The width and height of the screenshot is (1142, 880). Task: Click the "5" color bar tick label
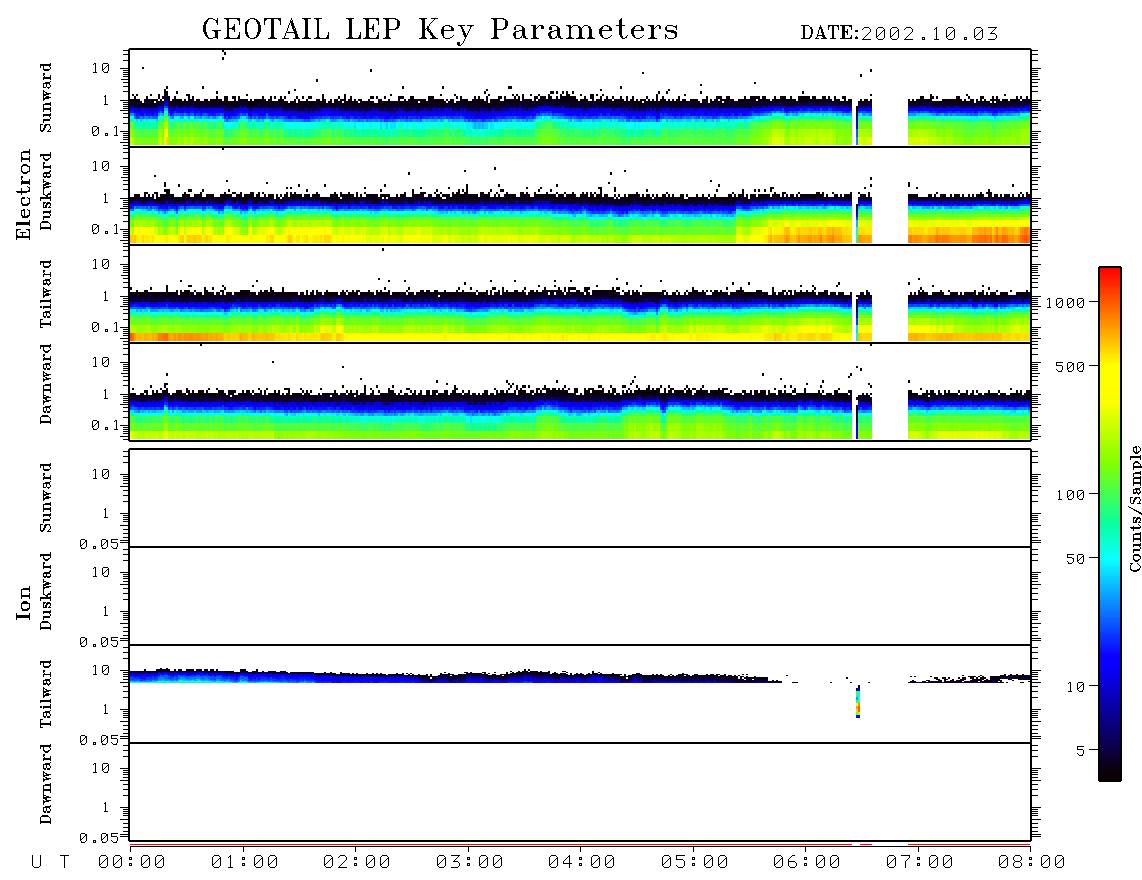click(x=1081, y=751)
